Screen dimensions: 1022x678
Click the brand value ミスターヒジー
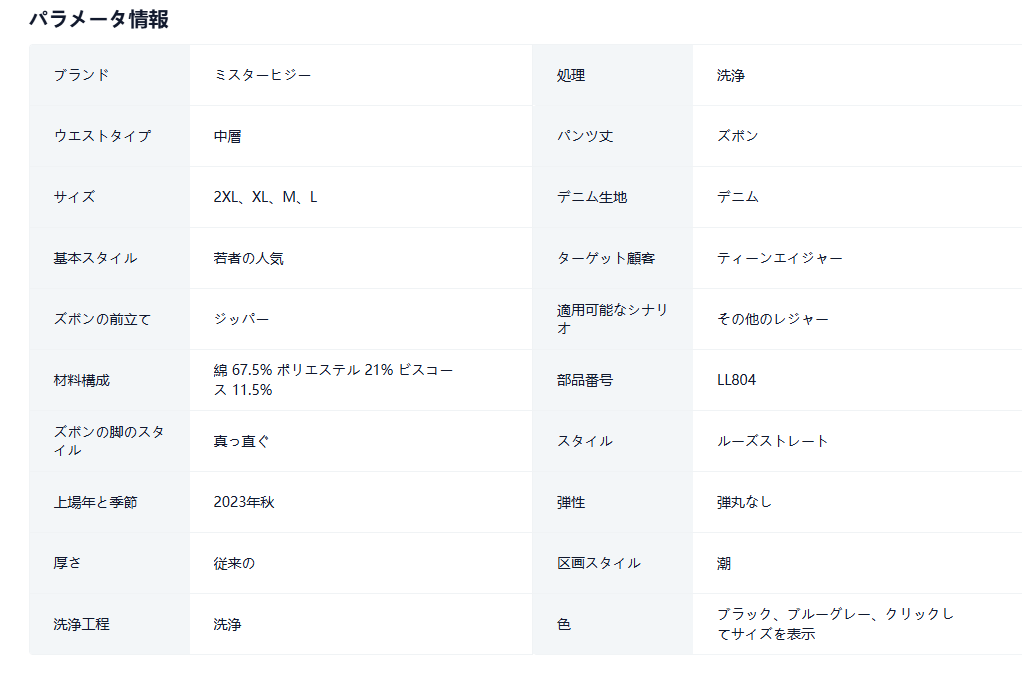262,75
